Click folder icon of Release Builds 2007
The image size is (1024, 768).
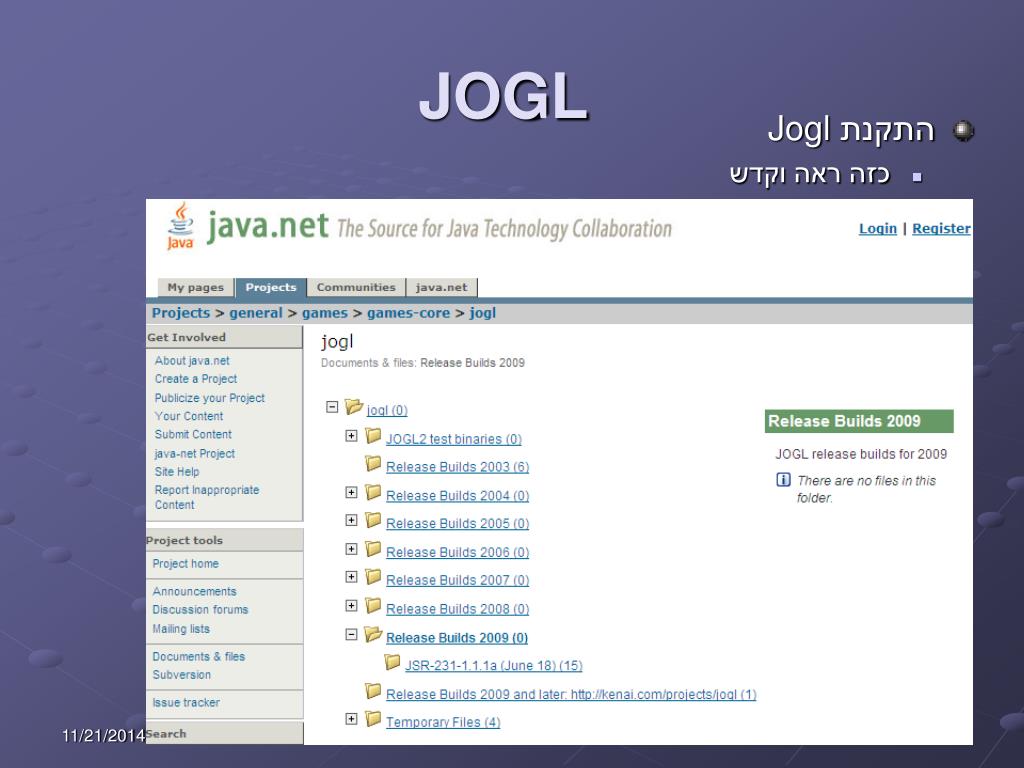point(374,577)
